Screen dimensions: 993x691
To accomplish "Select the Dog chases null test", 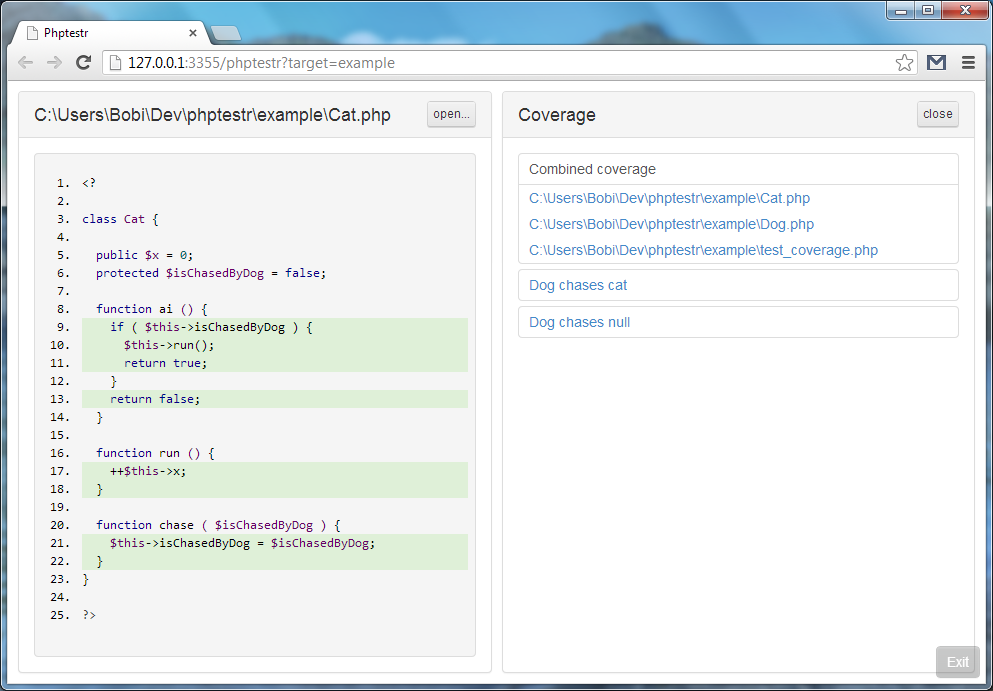I will click(x=579, y=322).
